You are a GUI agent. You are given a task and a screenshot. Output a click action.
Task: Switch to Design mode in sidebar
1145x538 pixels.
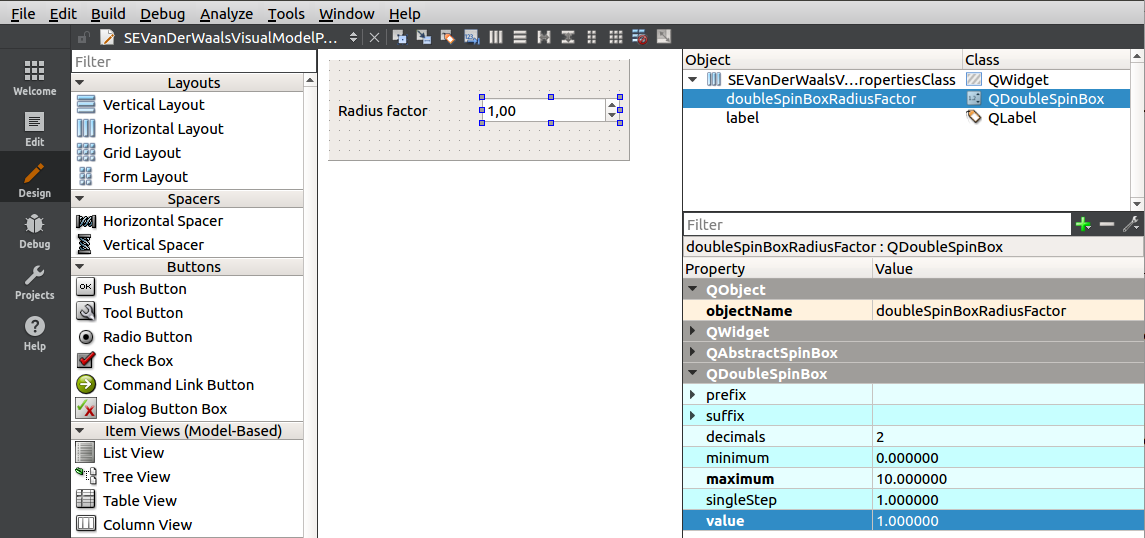click(x=34, y=180)
